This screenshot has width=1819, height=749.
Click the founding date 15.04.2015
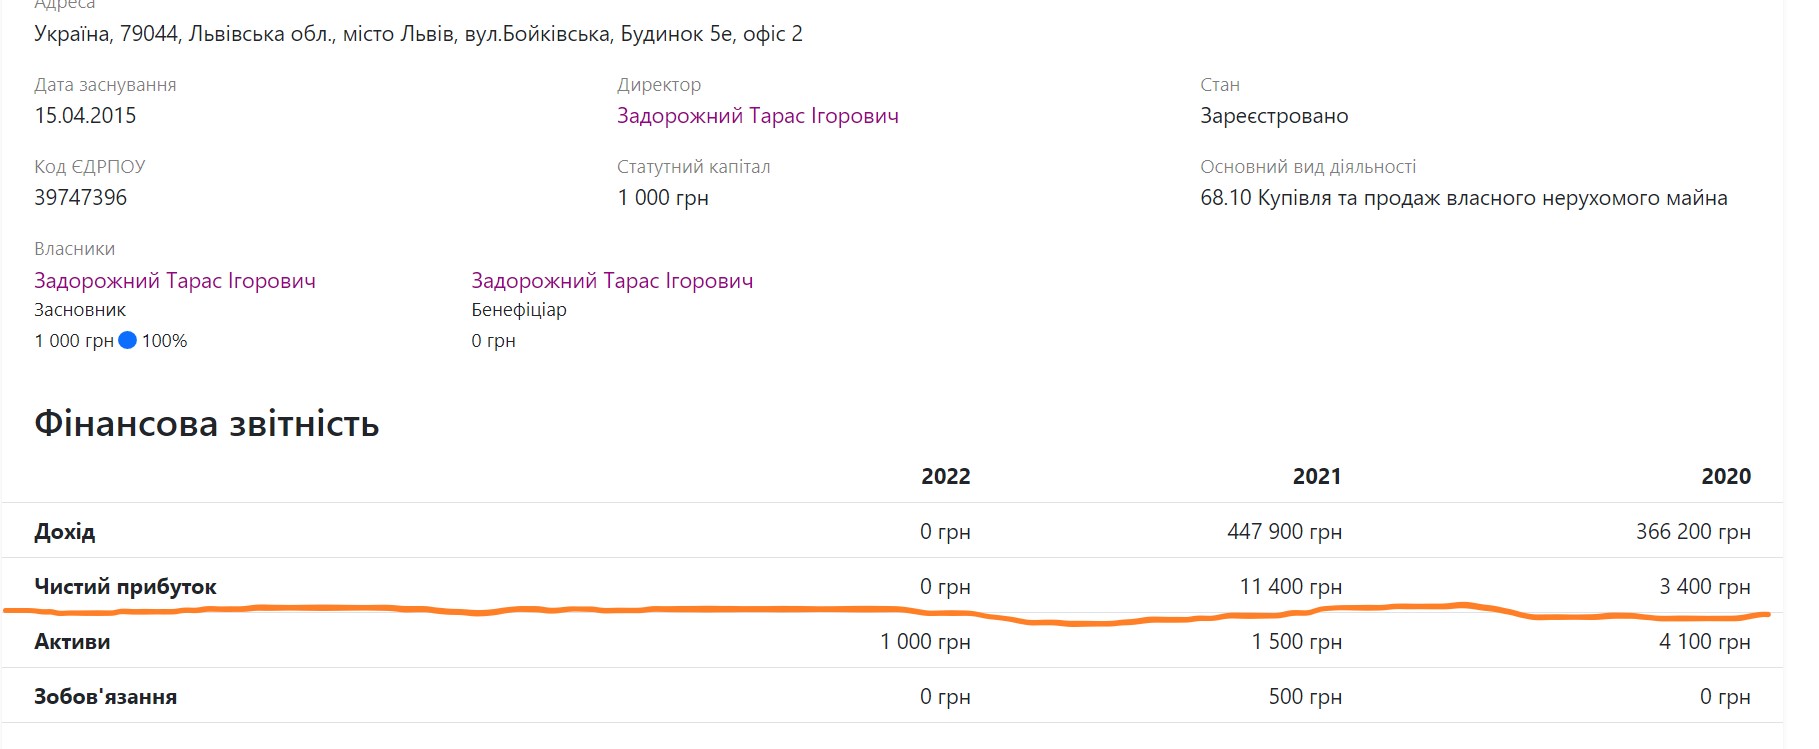pos(85,116)
